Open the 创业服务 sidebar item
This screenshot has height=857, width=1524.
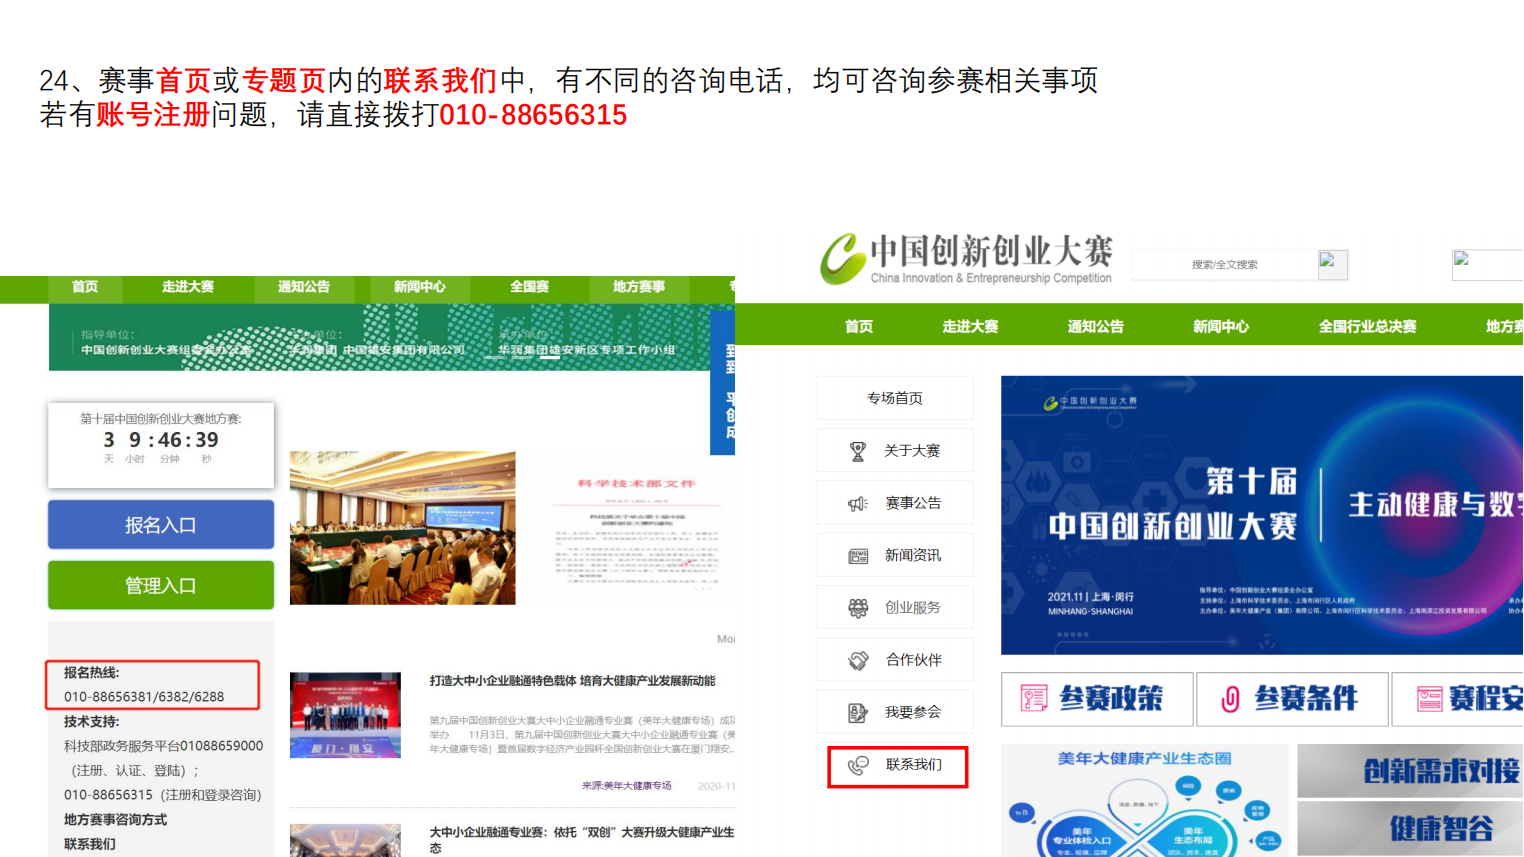895,607
